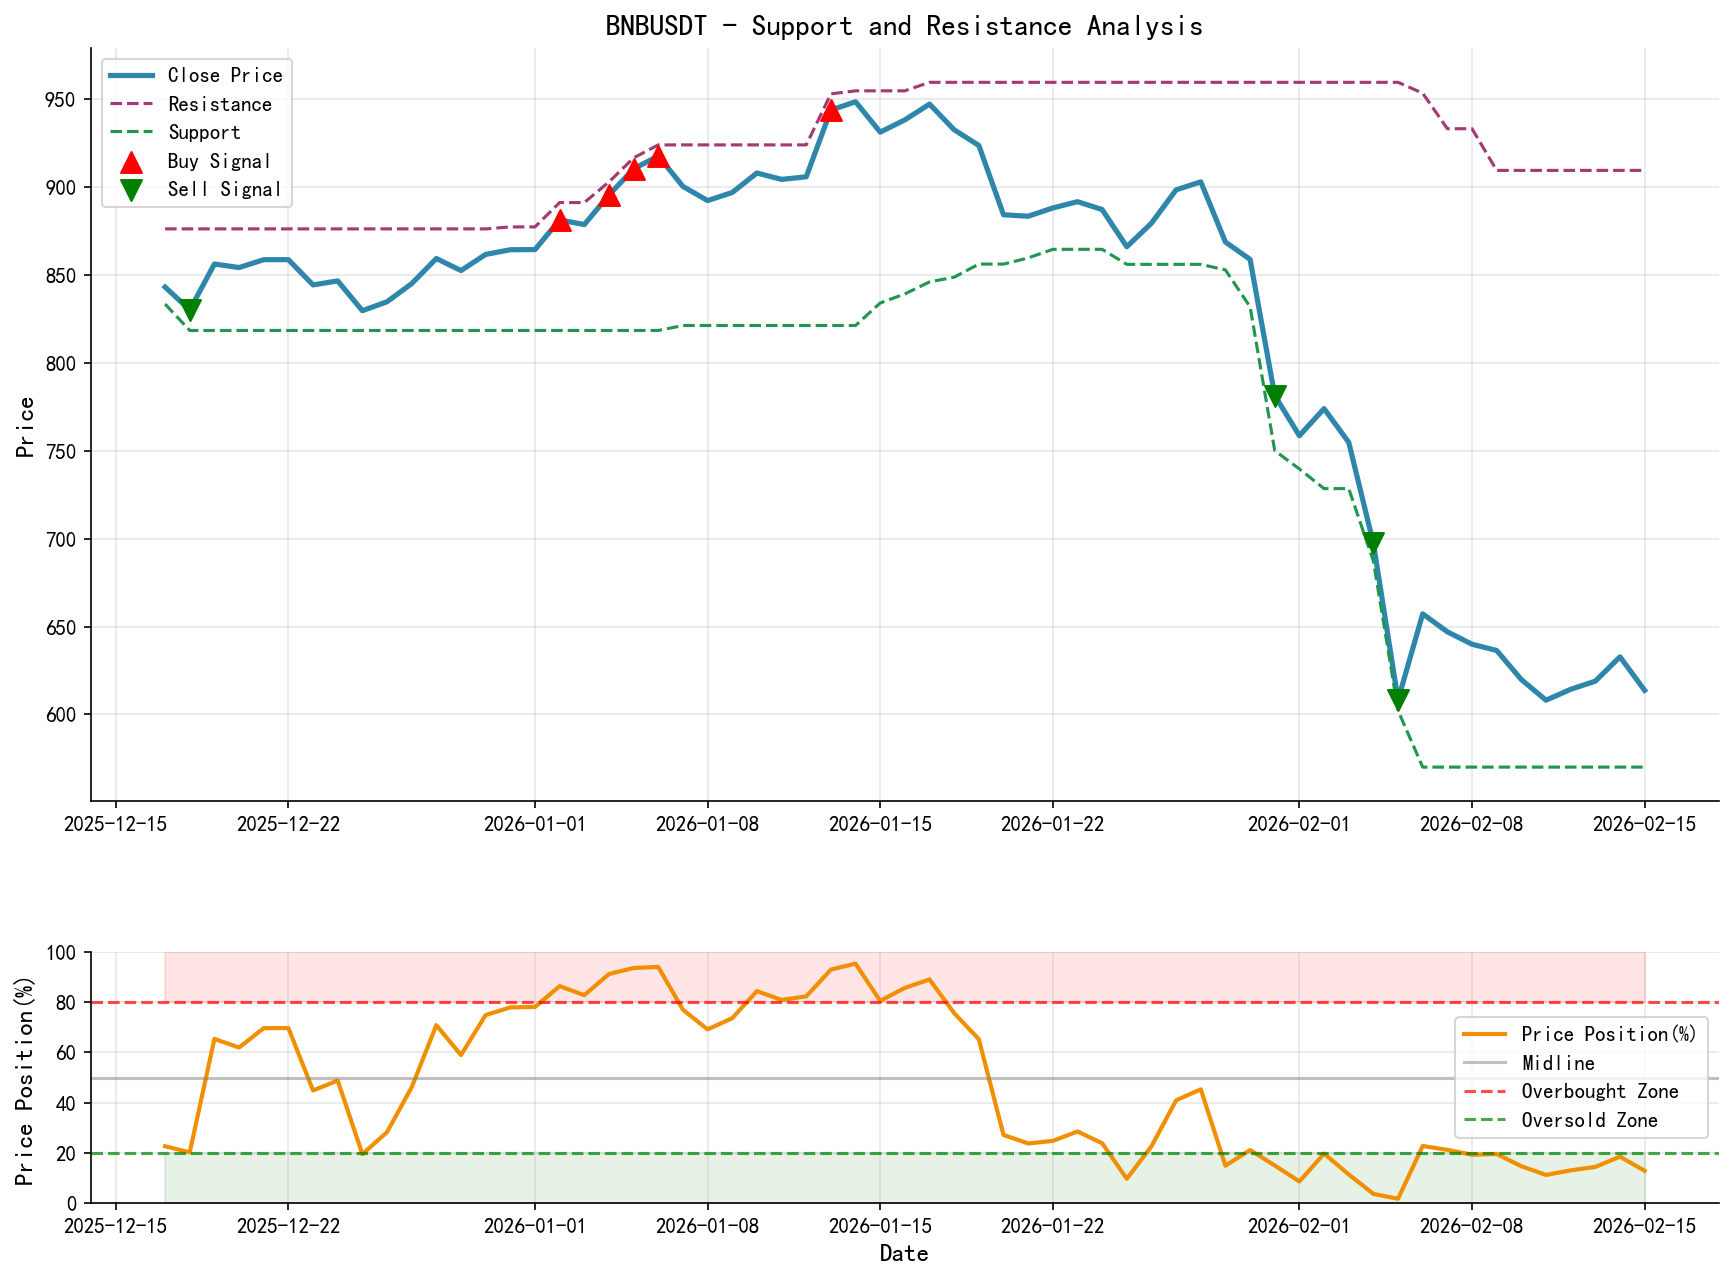
Task: Click the first buy signal arrow near 880
Action: coord(562,221)
